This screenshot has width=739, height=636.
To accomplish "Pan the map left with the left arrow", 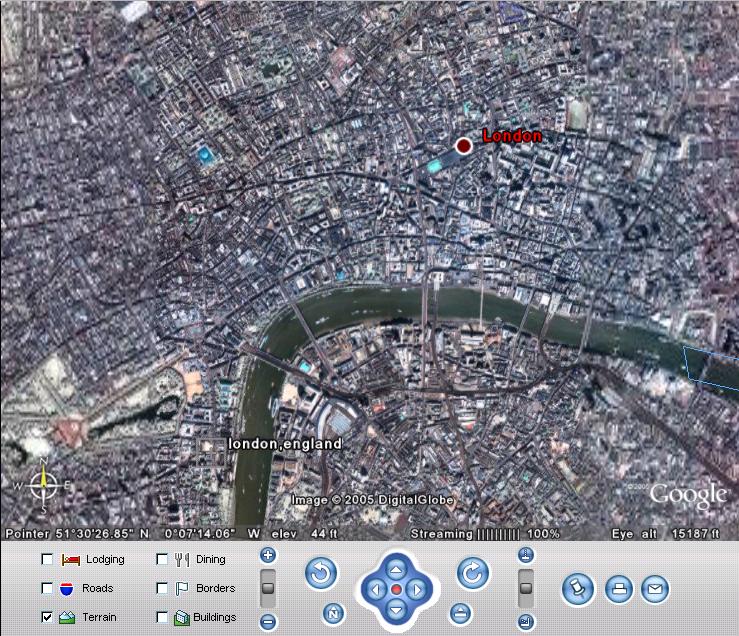I will pos(376,589).
